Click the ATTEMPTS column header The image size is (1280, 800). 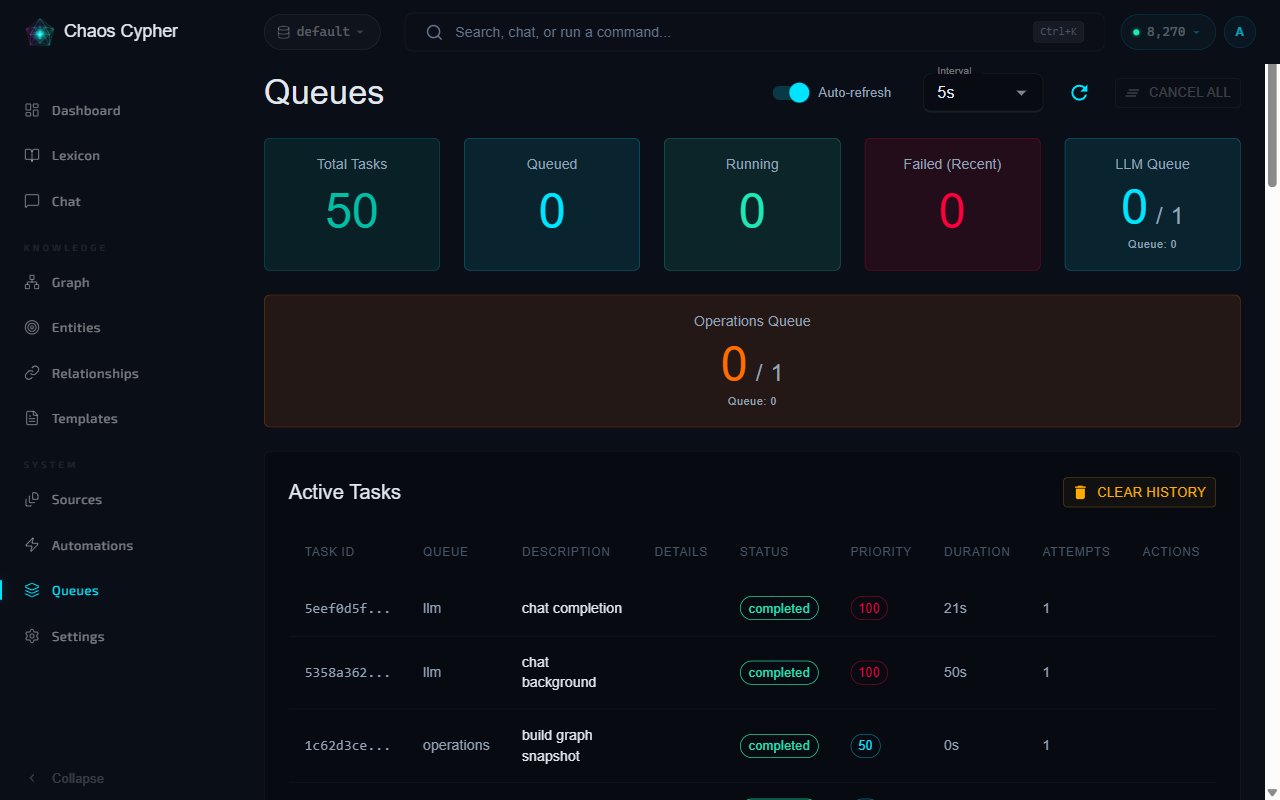coord(1076,552)
